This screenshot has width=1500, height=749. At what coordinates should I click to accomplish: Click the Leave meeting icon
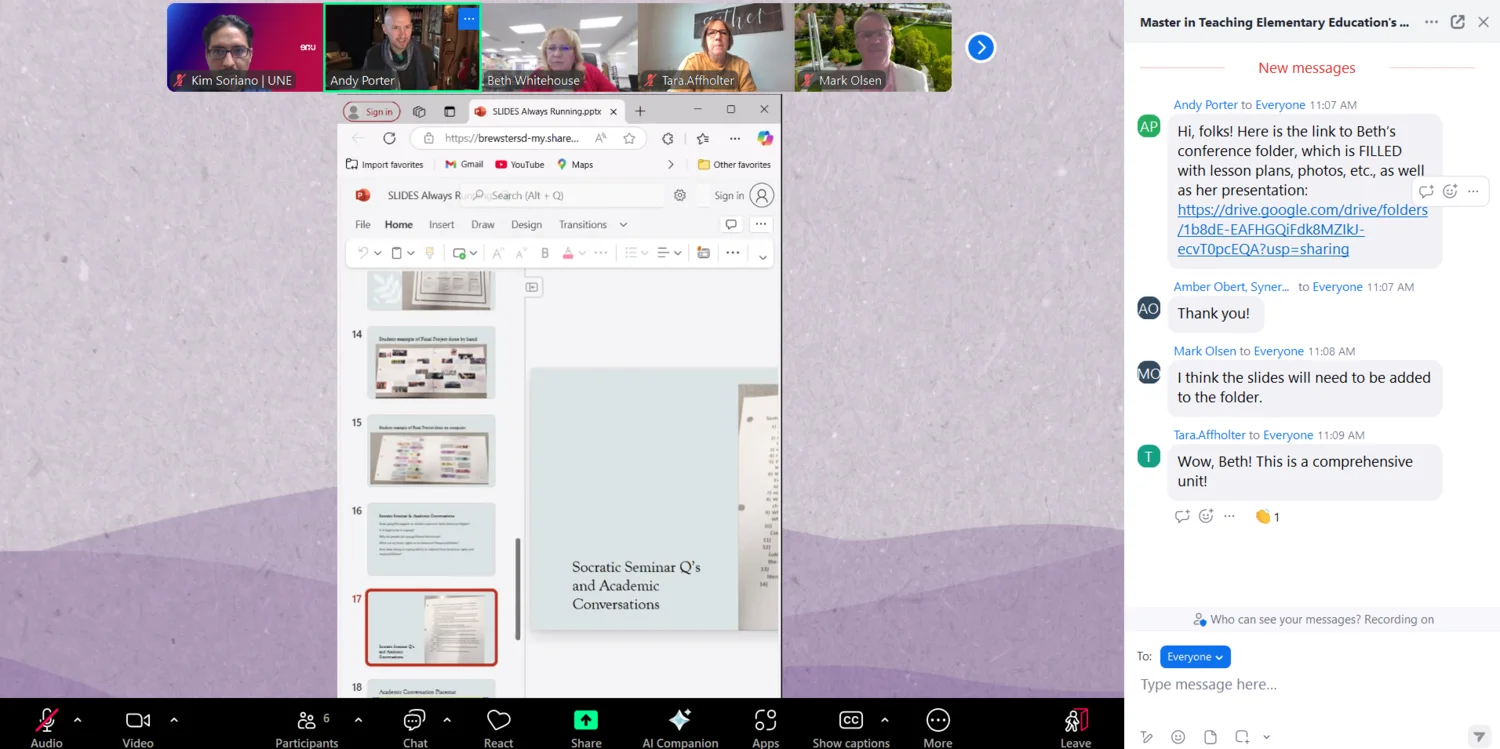(1075, 721)
